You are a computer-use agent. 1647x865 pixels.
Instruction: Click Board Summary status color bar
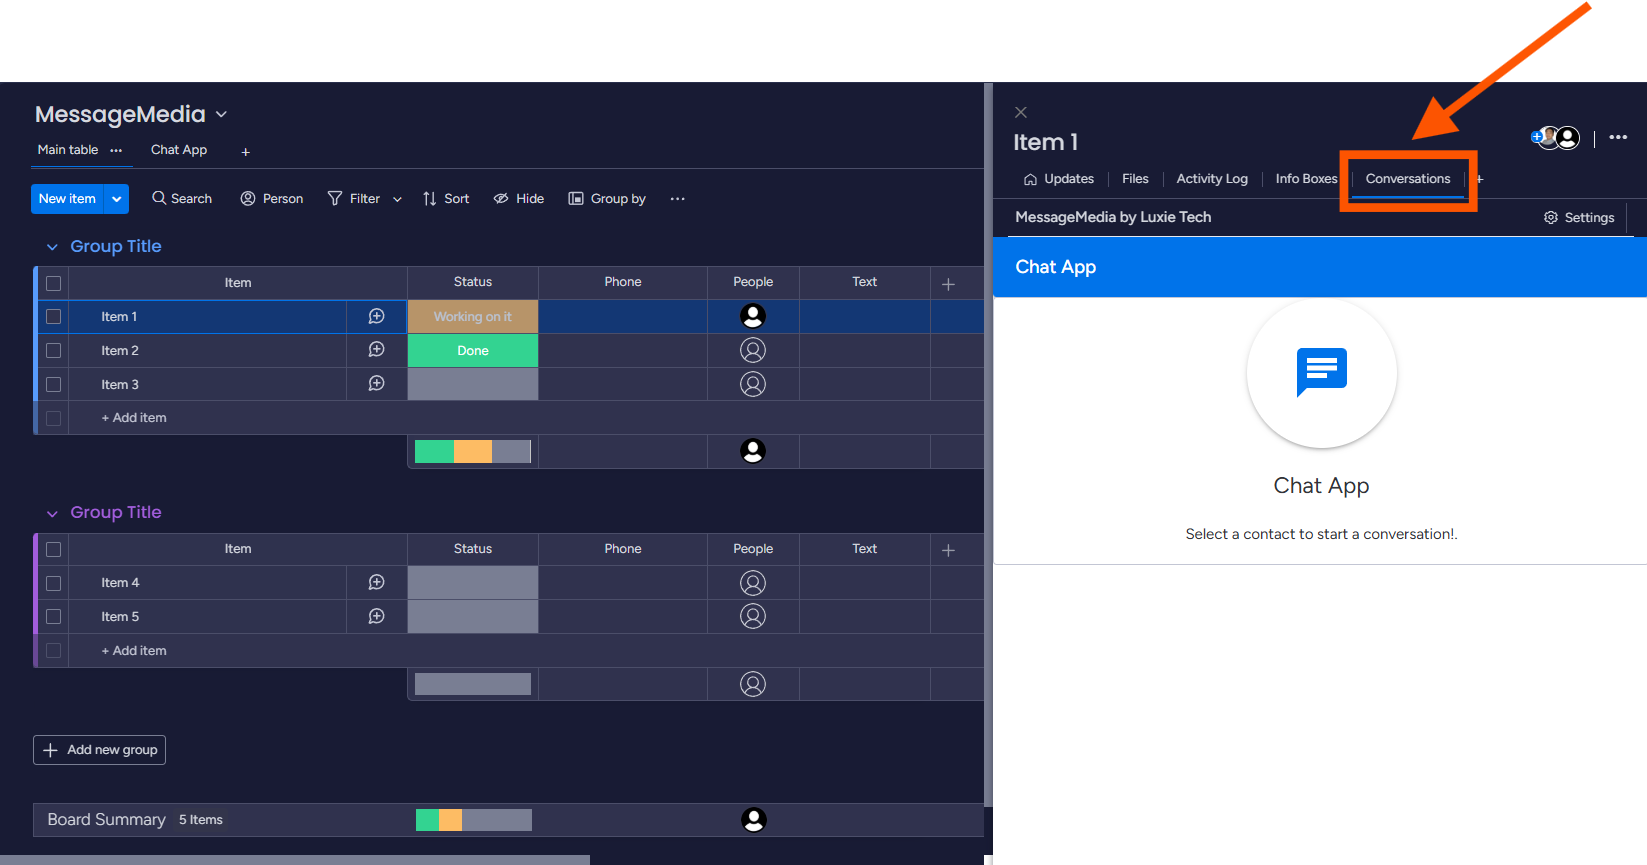pos(474,820)
